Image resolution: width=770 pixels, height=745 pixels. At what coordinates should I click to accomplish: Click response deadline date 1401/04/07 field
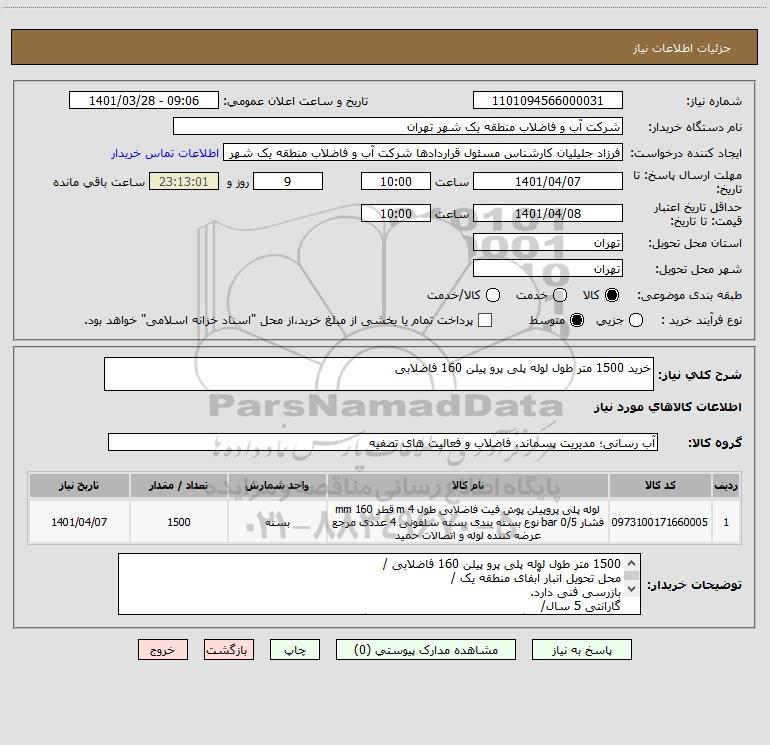click(x=548, y=181)
